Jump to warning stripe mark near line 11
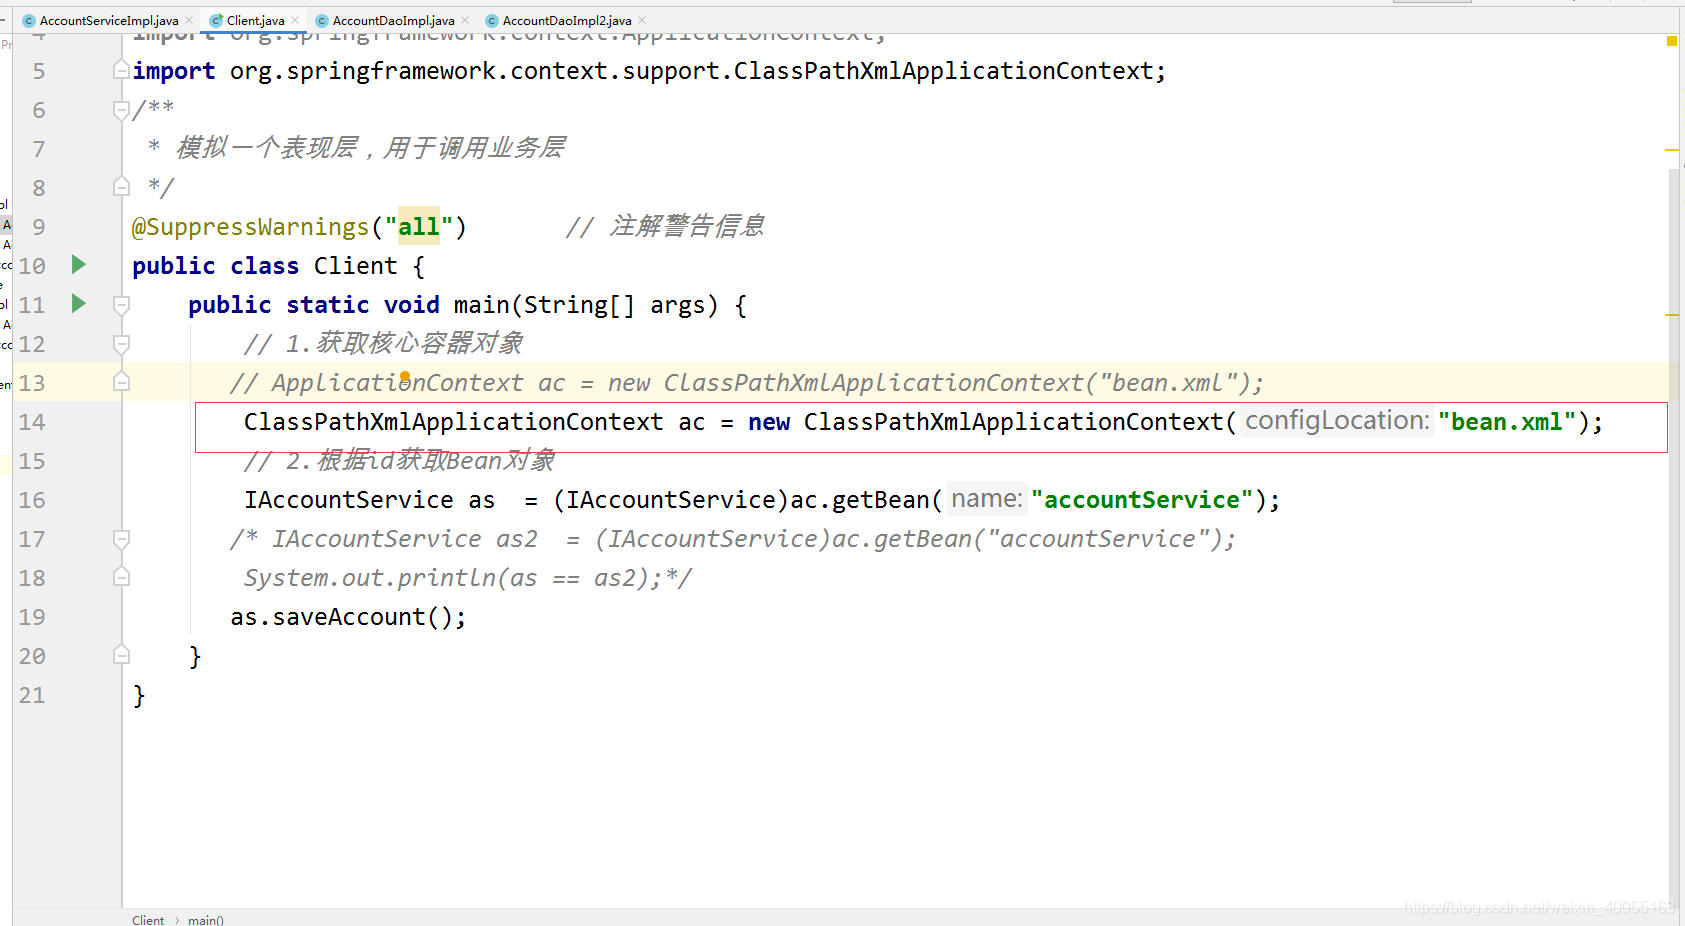This screenshot has height=926, width=1685. tap(1671, 315)
